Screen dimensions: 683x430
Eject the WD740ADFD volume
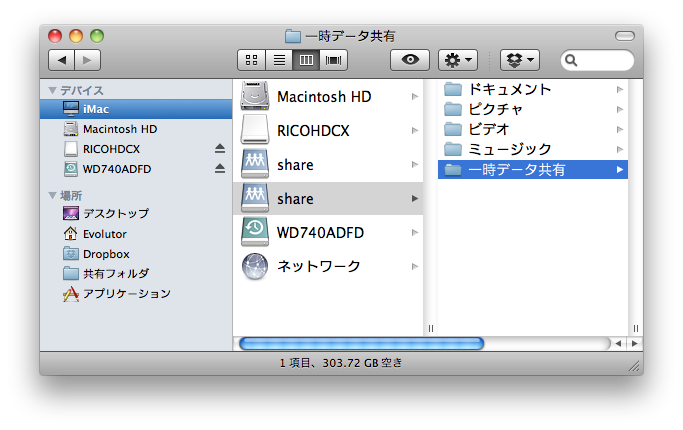[220, 169]
